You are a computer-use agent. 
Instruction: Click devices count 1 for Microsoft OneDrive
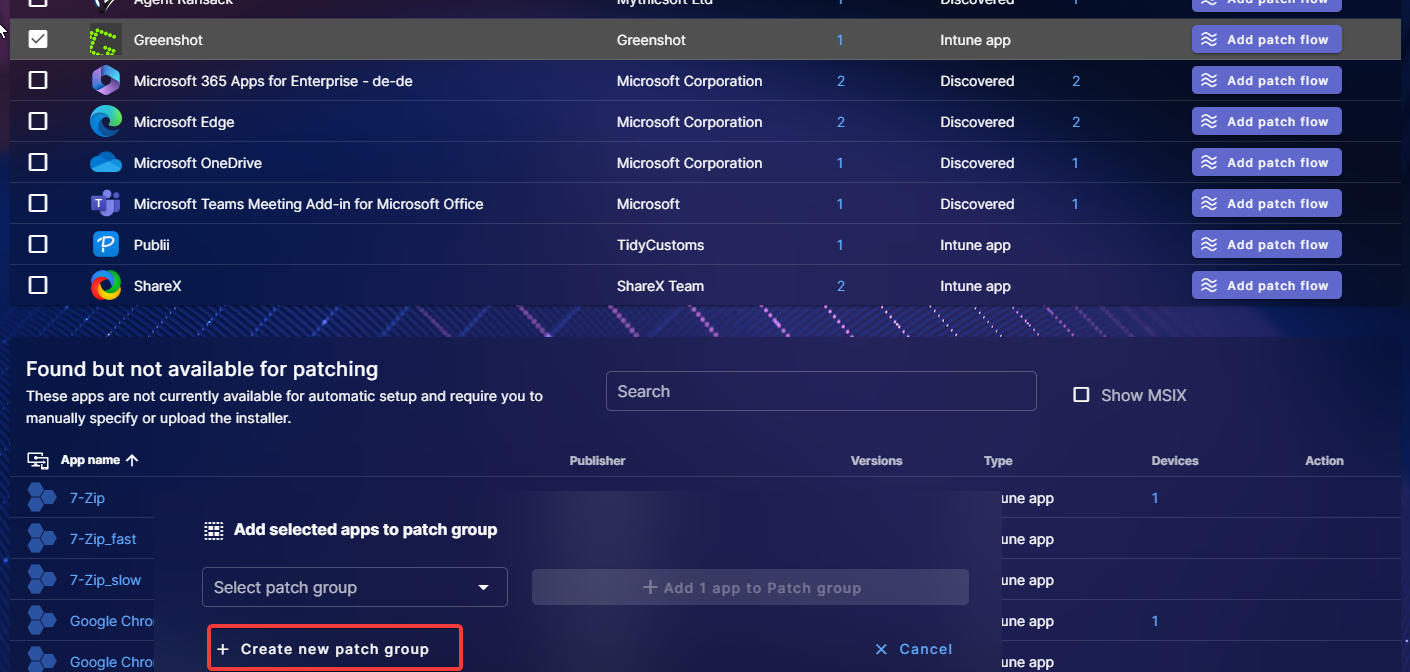tap(1075, 163)
